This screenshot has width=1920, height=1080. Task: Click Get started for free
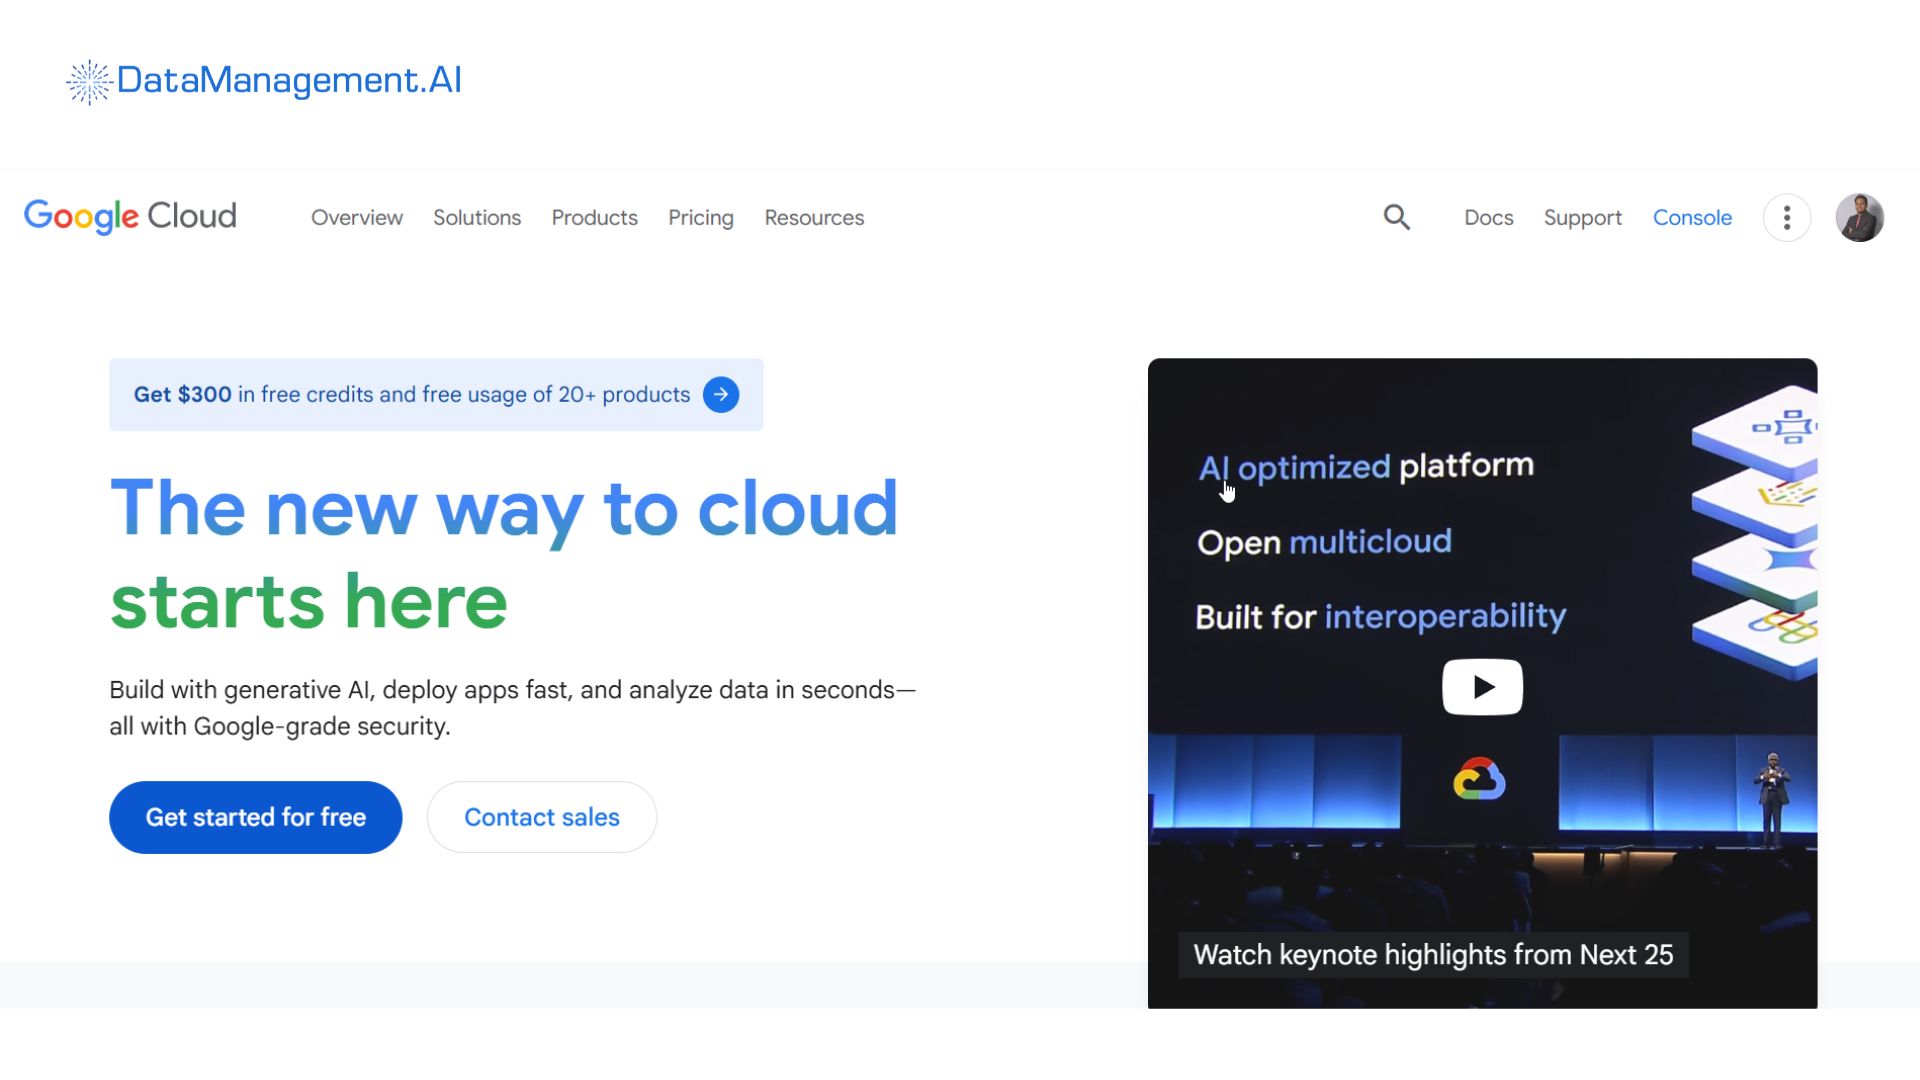tap(255, 817)
